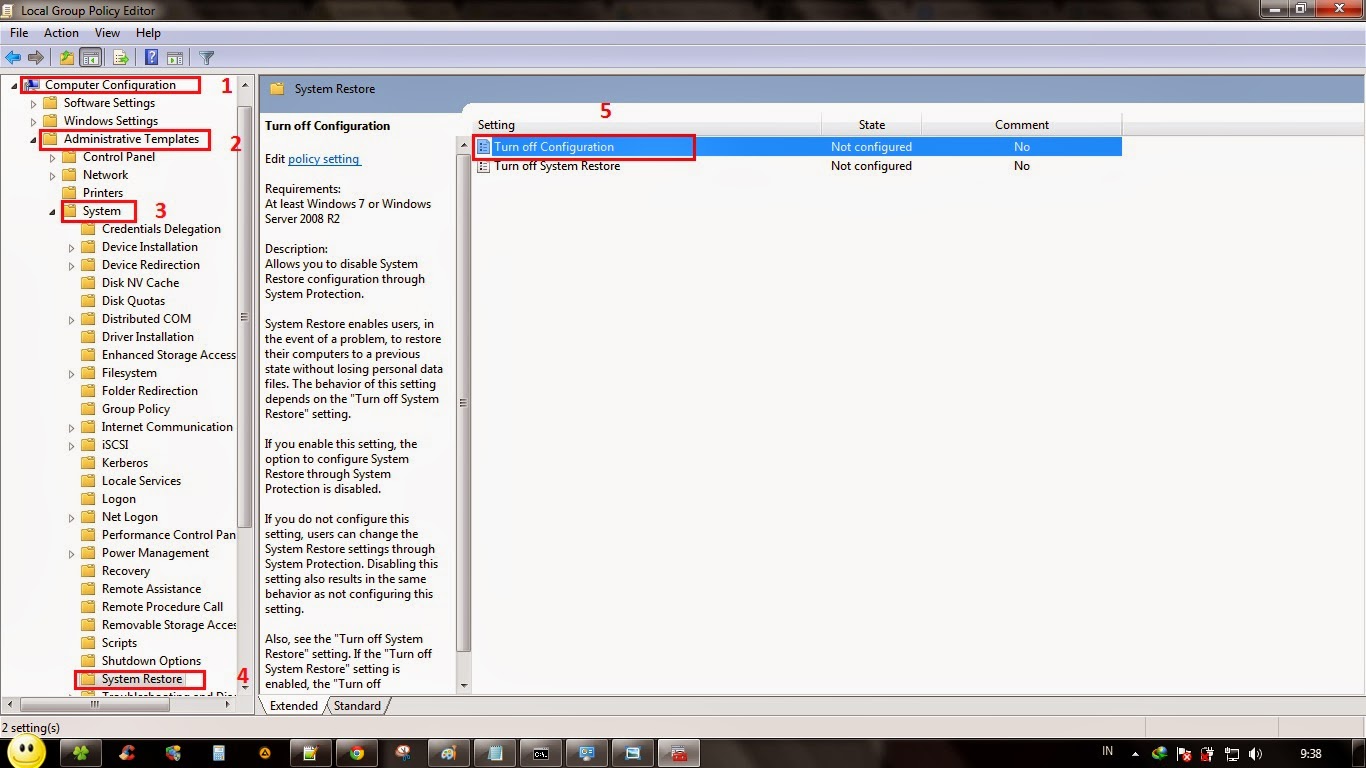This screenshot has width=1366, height=768.
Task: Collapse the Administrative Templates node
Action: 33,138
